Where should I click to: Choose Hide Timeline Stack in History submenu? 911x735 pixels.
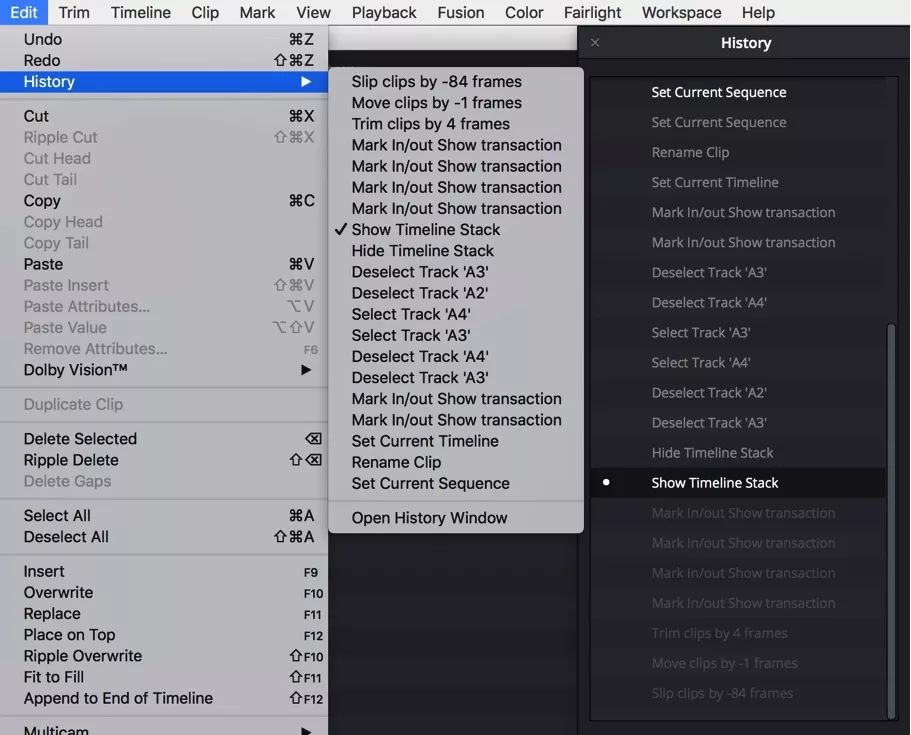(456, 250)
